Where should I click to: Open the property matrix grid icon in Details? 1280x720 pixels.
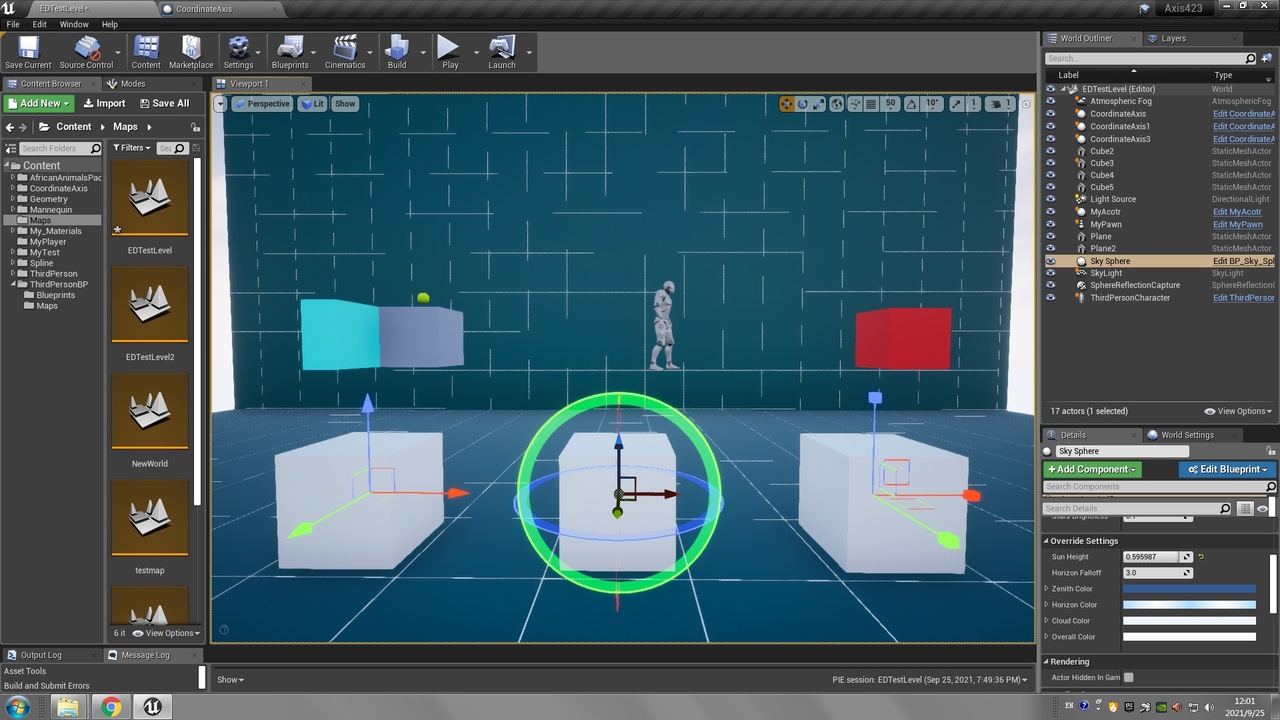coord(1245,508)
